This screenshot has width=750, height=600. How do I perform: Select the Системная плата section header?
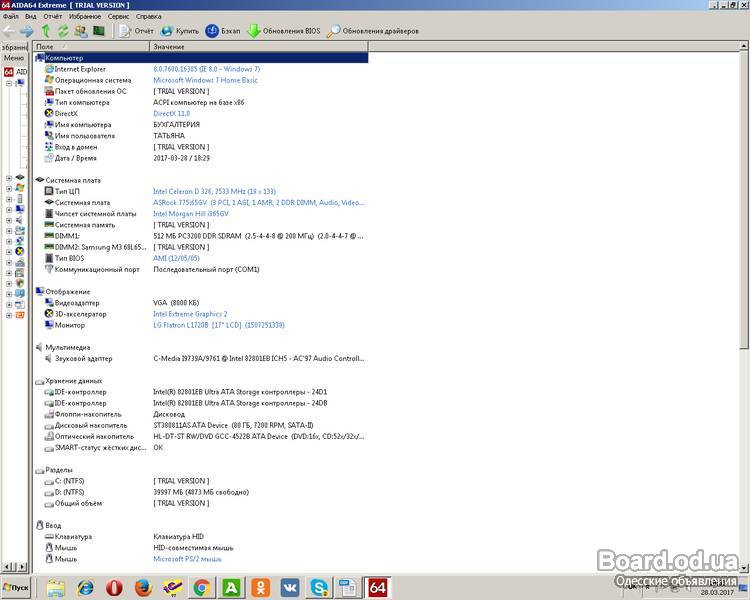73,180
